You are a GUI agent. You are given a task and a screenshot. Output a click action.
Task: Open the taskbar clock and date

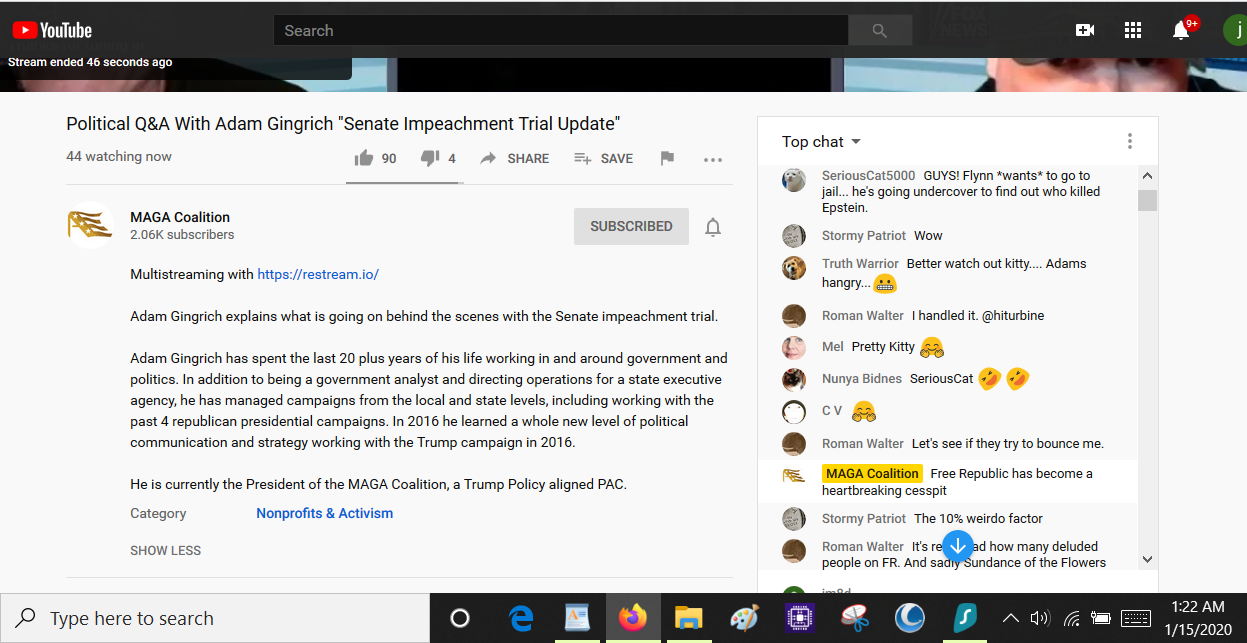(x=1196, y=618)
